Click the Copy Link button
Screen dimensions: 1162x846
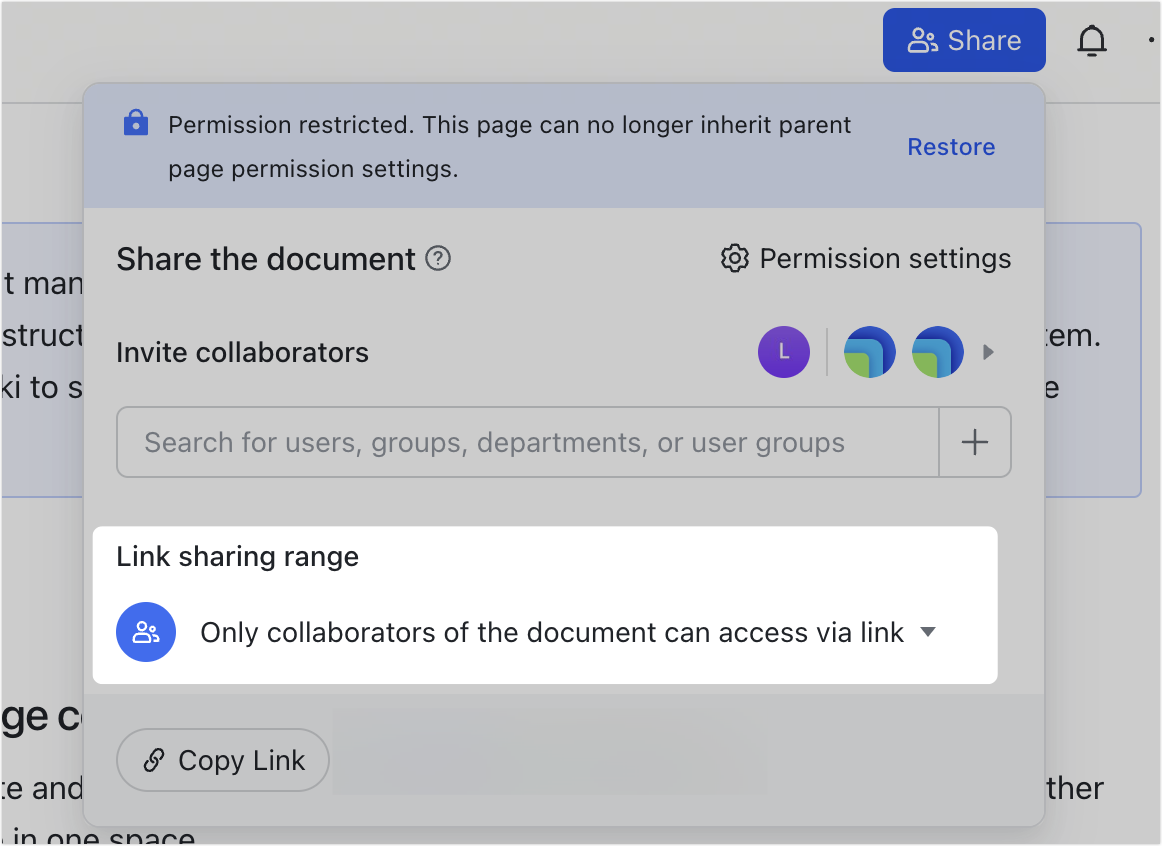[x=222, y=760]
